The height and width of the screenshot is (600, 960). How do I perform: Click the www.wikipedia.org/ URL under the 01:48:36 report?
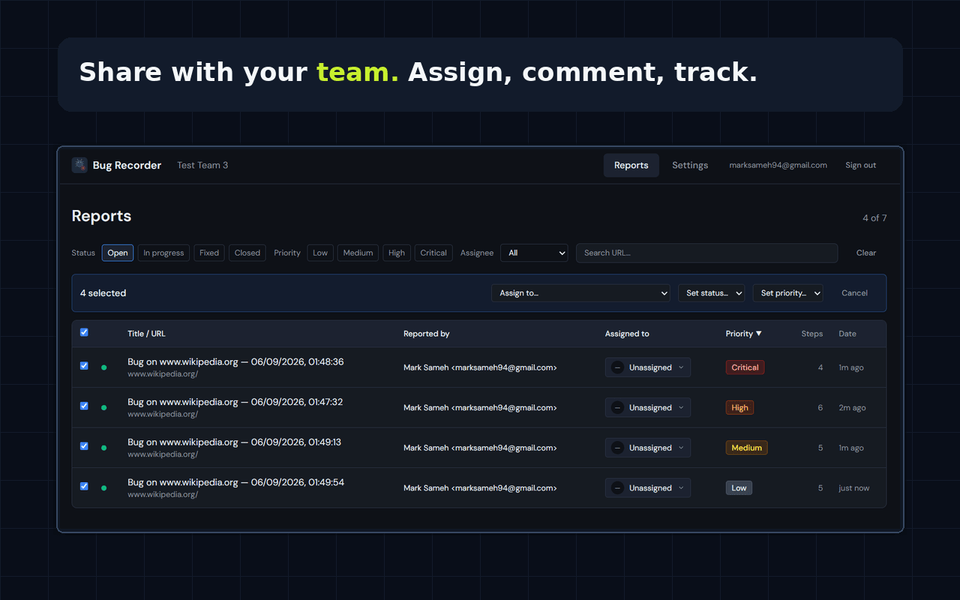pyautogui.click(x=163, y=374)
